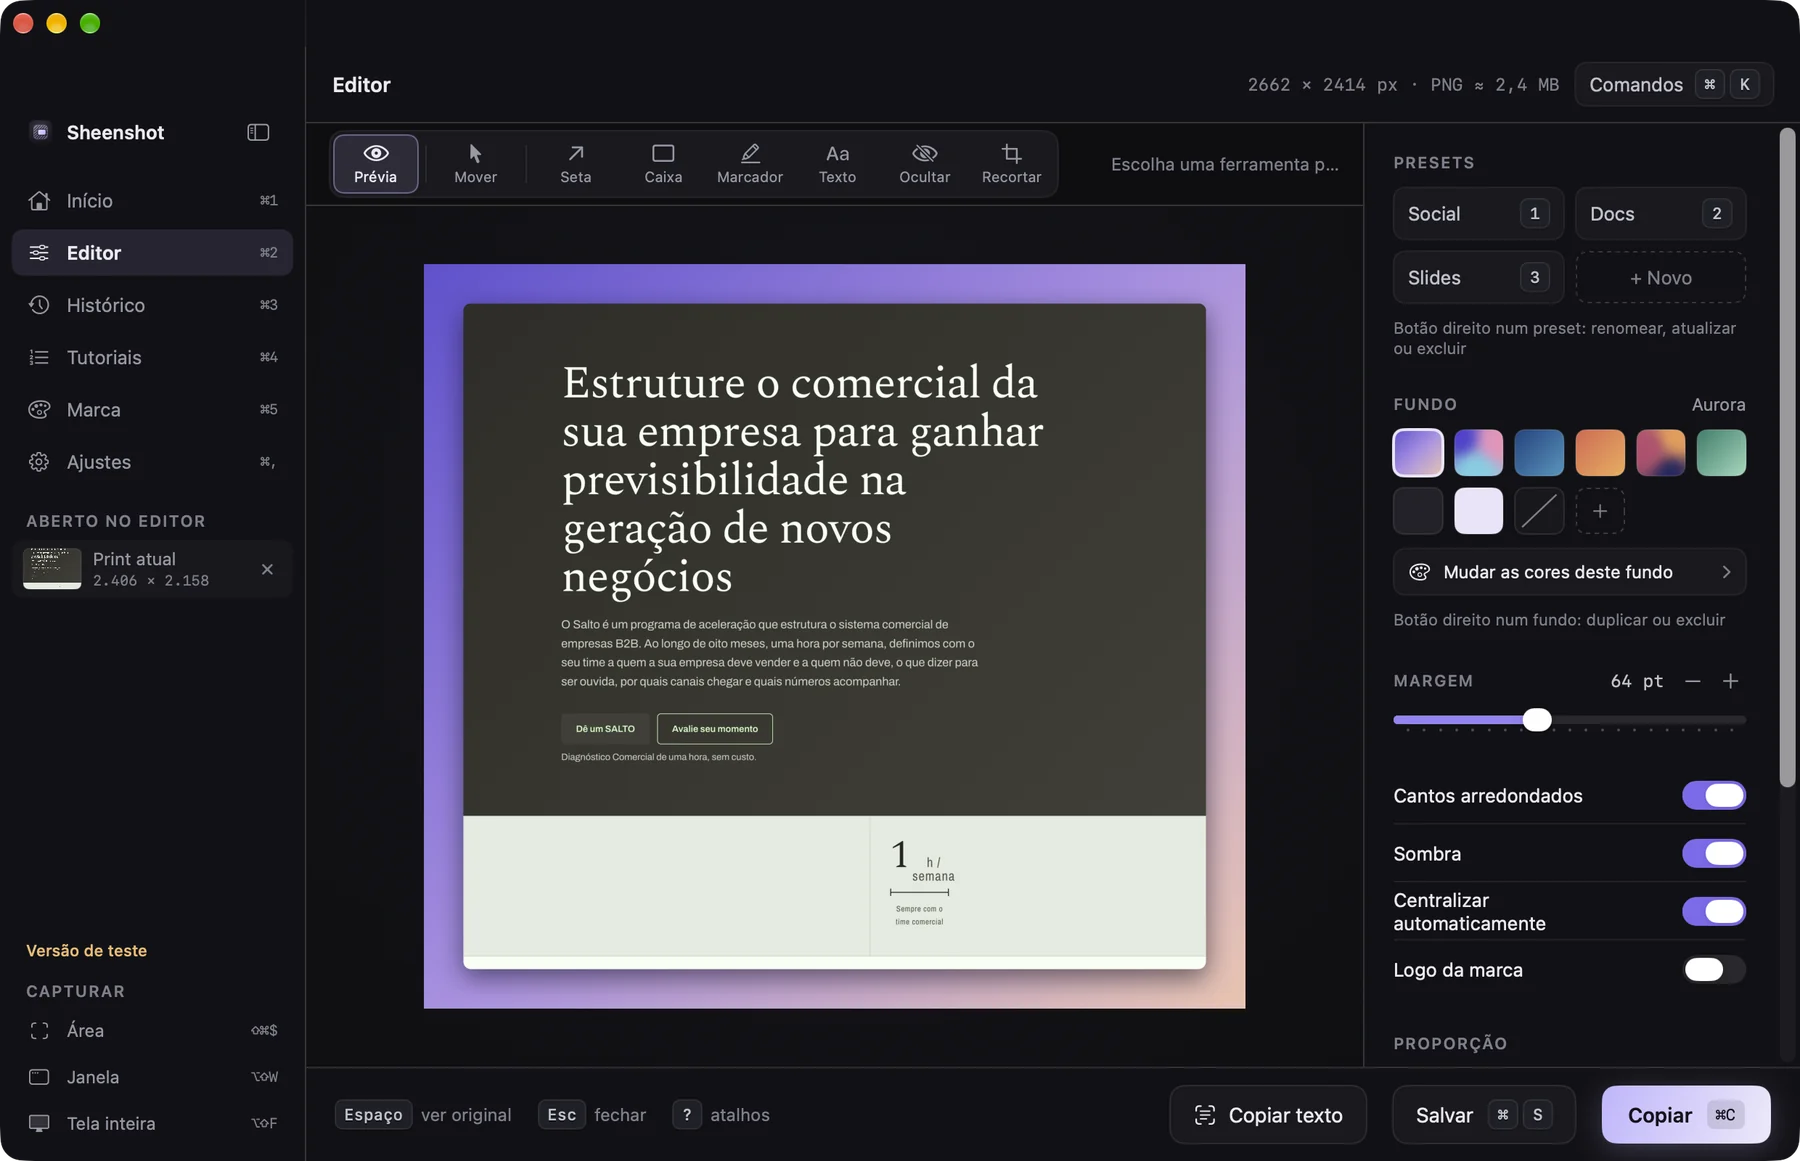This screenshot has height=1161, width=1800.
Task: Apply the Social preset
Action: pos(1478,213)
